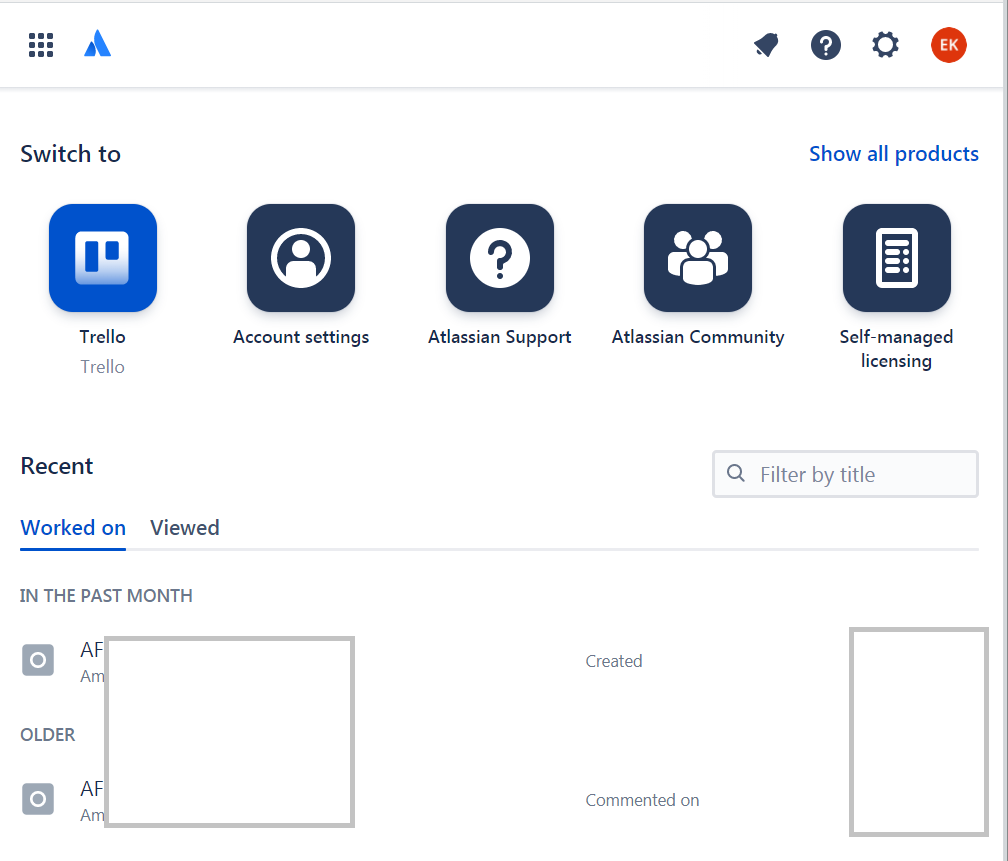Viewport: 1008px width, 861px height.
Task: Open the Self-managed licensing tile
Action: click(x=896, y=258)
